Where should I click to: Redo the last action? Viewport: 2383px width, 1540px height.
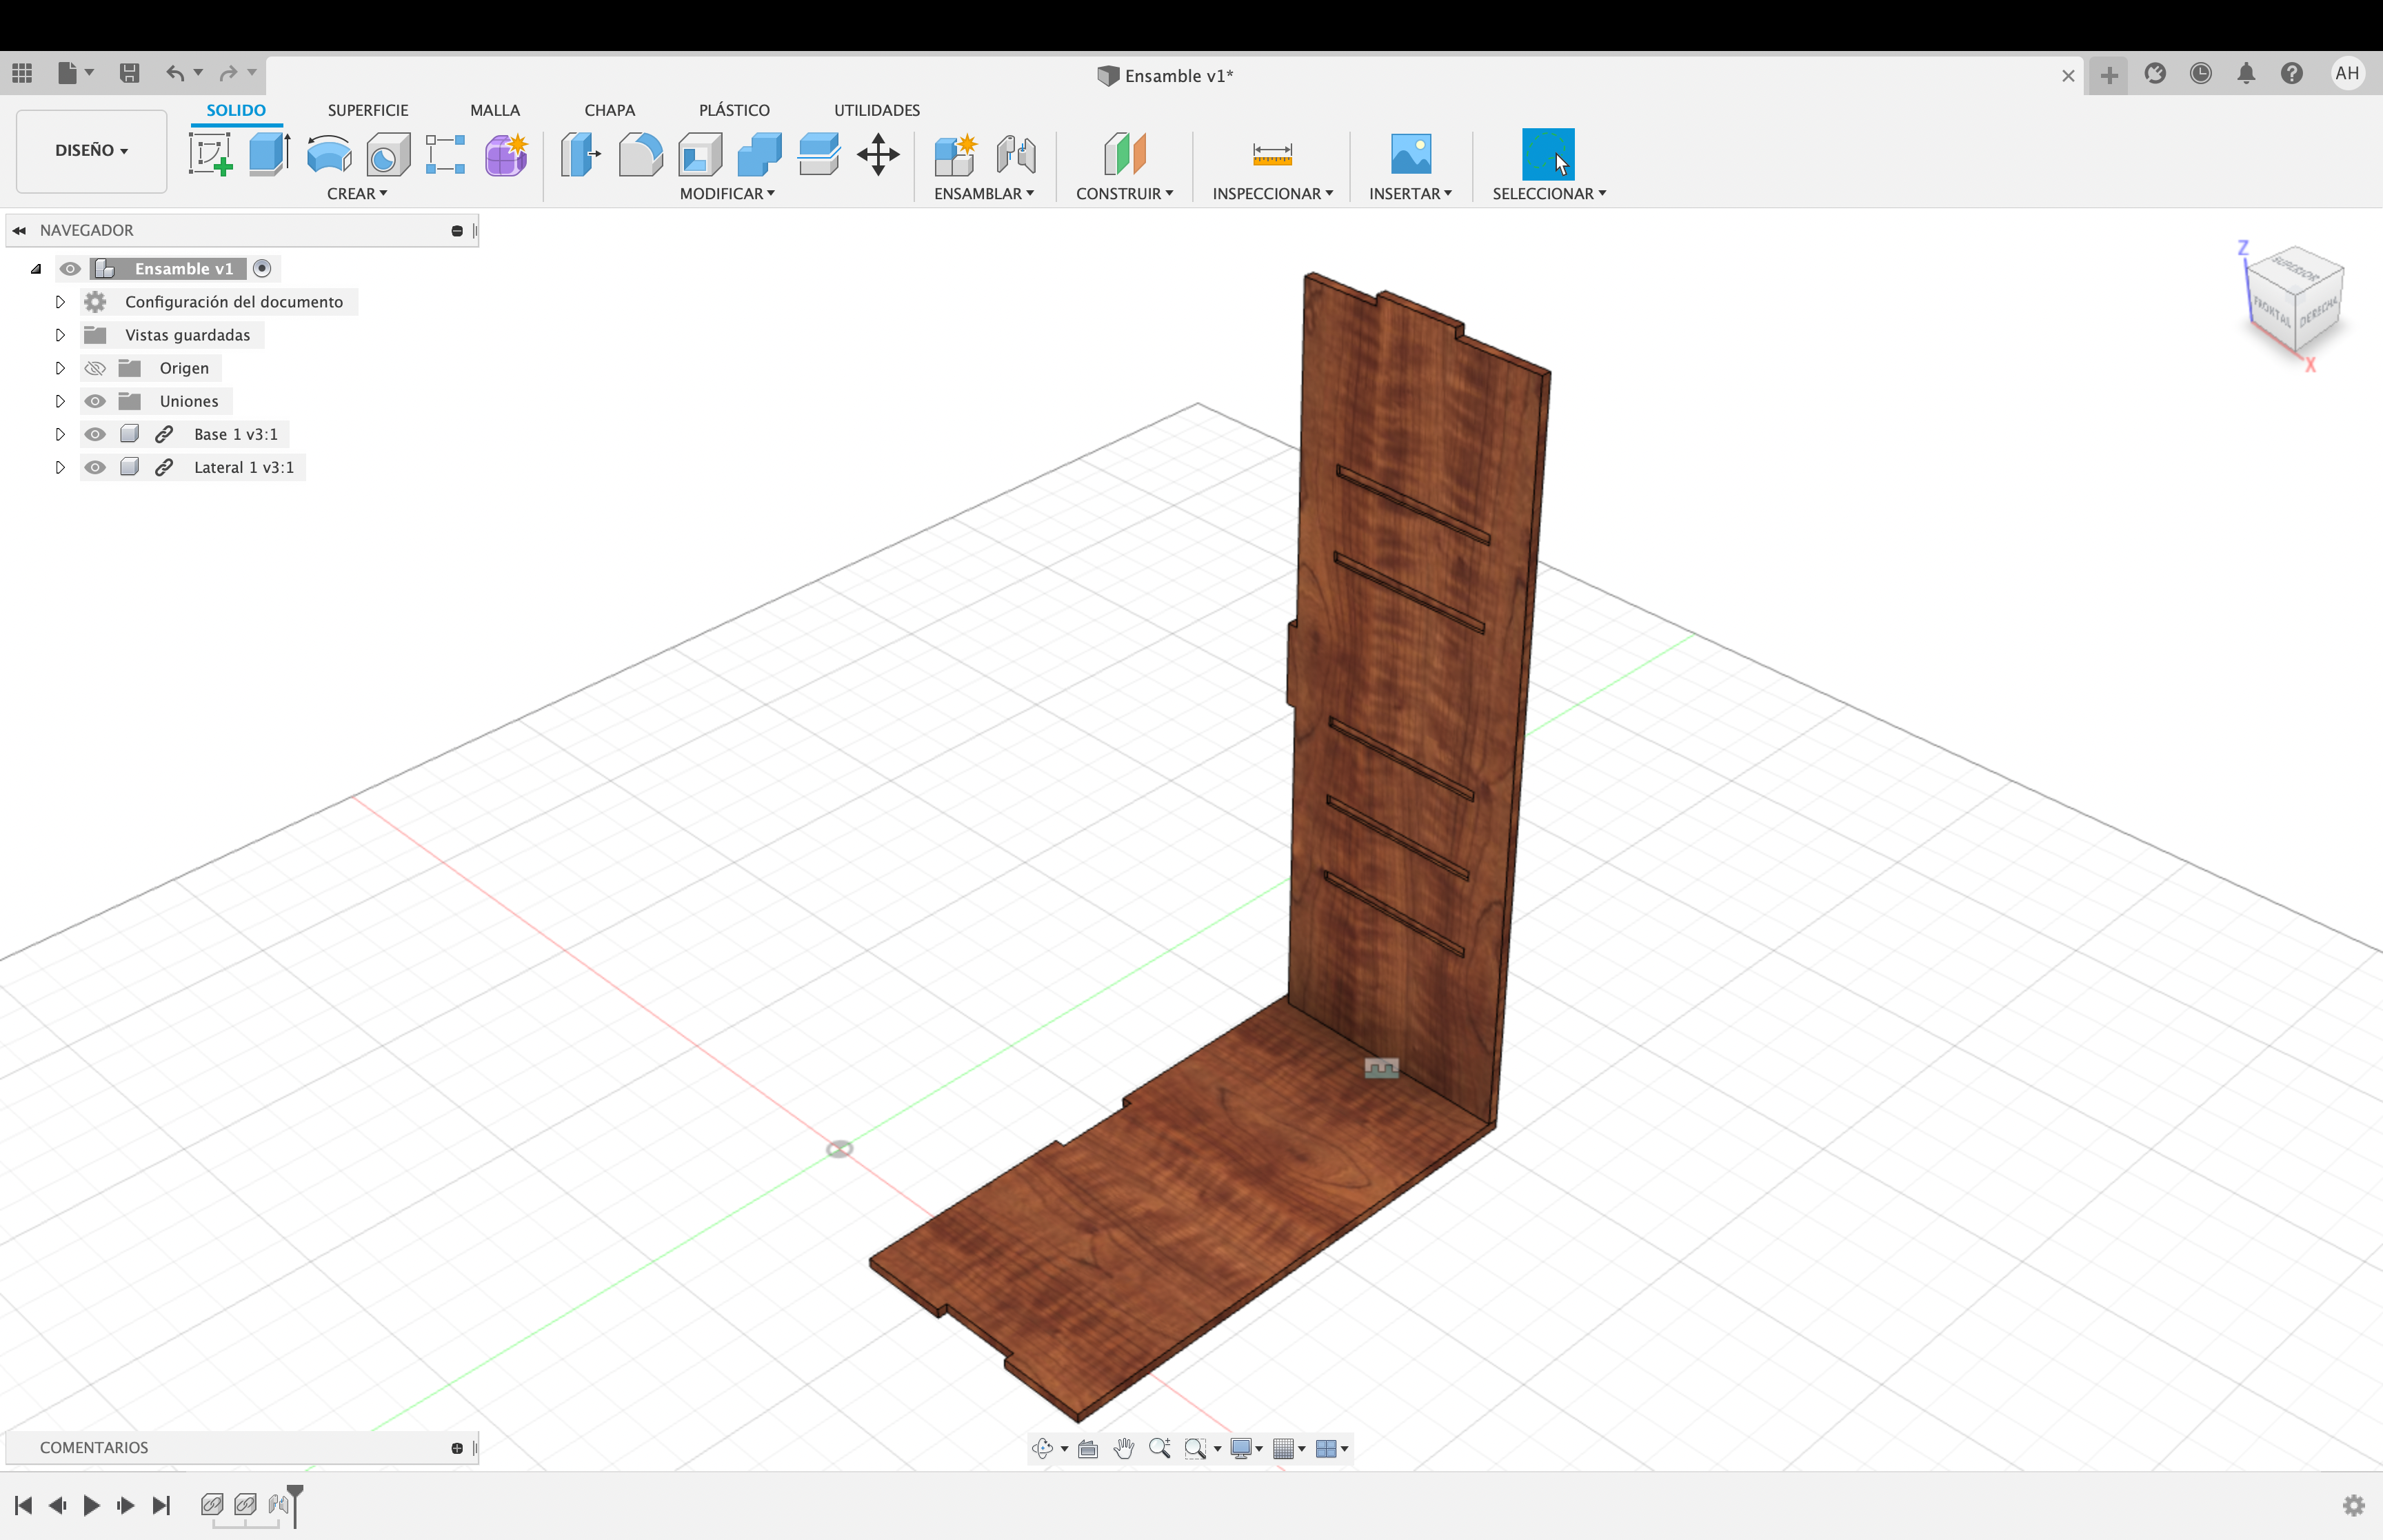229,73
